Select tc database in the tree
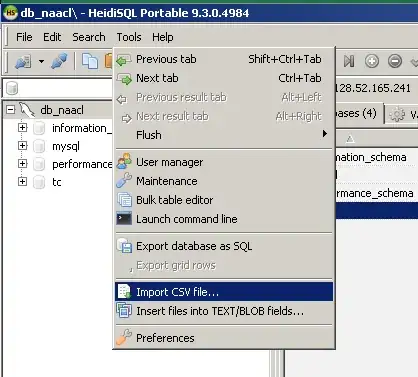 tap(57, 182)
